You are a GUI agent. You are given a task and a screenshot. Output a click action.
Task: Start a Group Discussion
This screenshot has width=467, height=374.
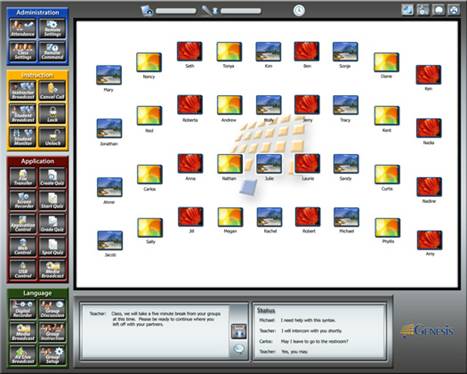52,309
